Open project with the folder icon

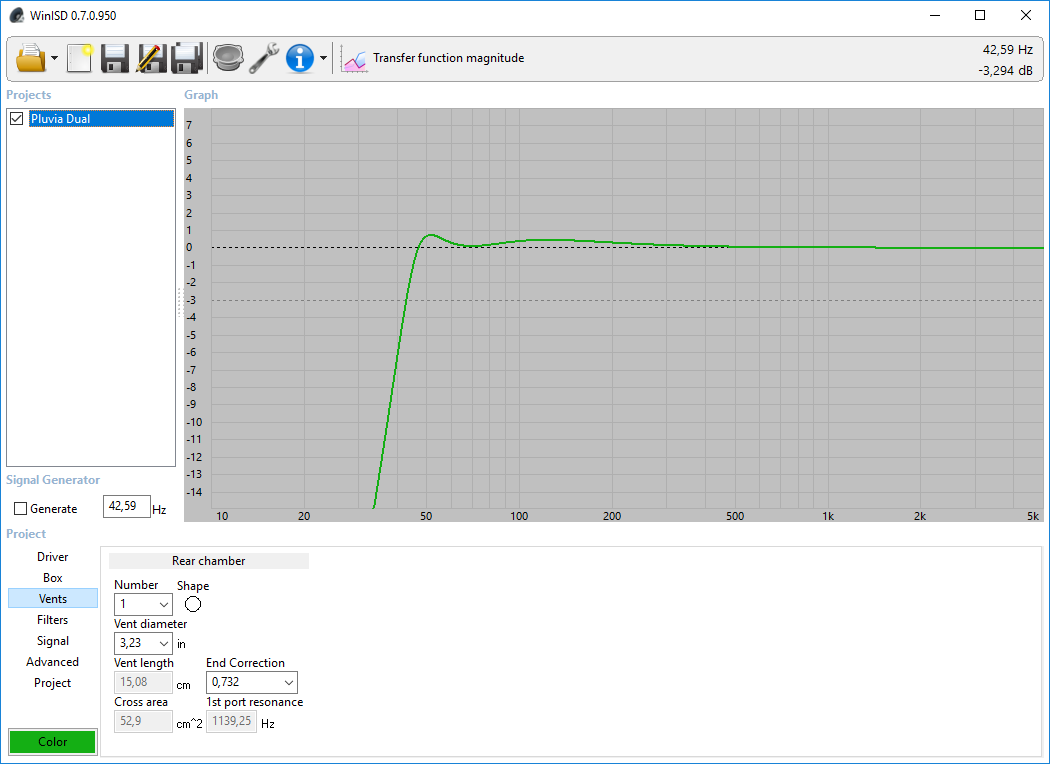[31, 58]
